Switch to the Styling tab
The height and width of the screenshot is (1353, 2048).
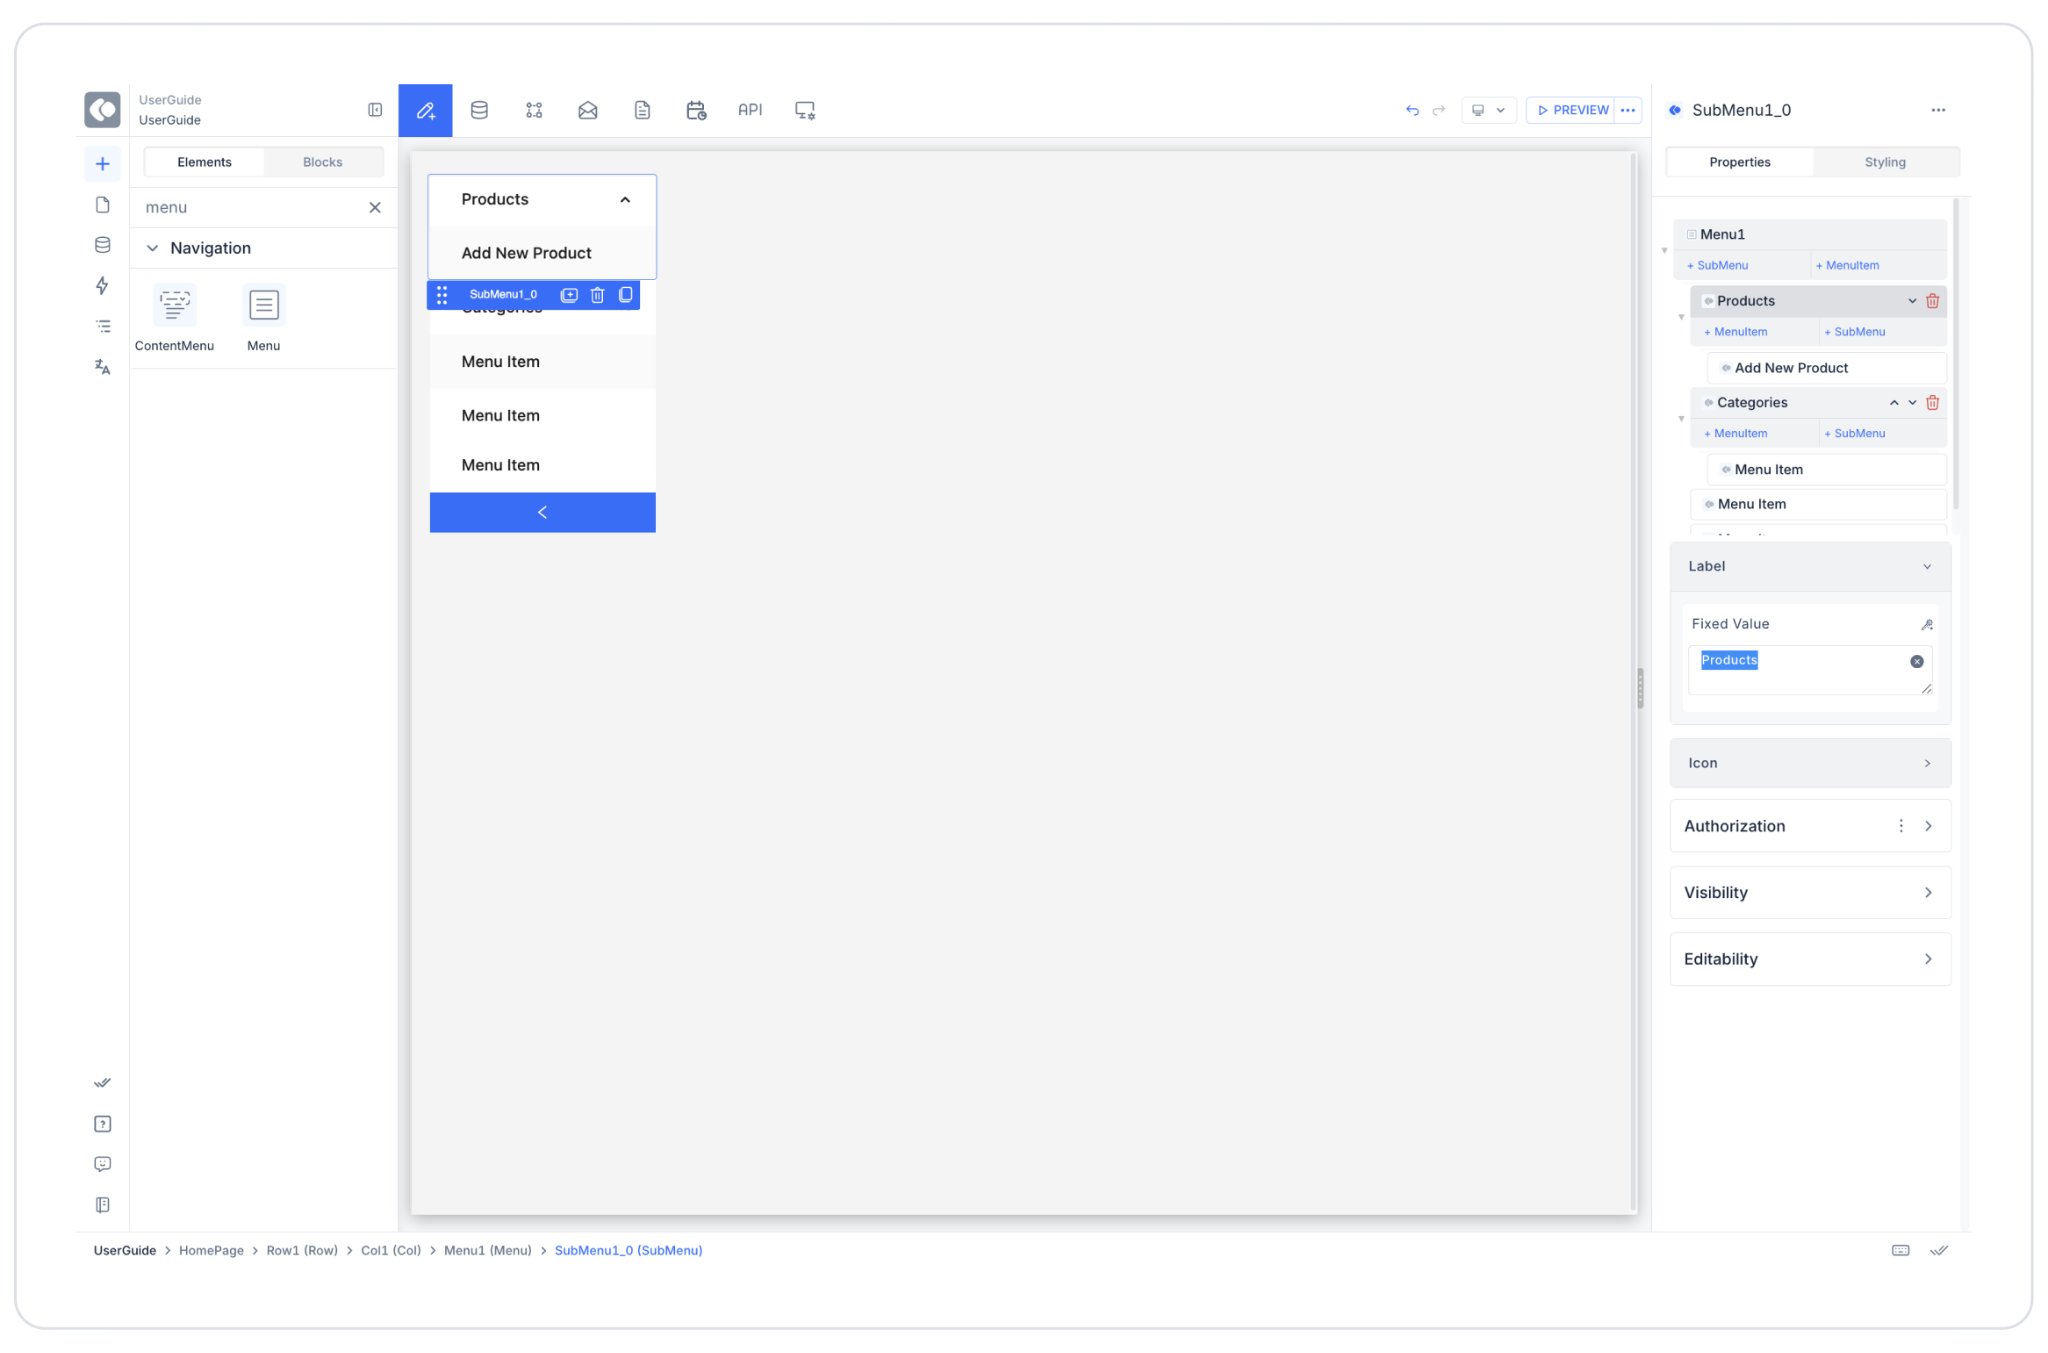tap(1884, 162)
